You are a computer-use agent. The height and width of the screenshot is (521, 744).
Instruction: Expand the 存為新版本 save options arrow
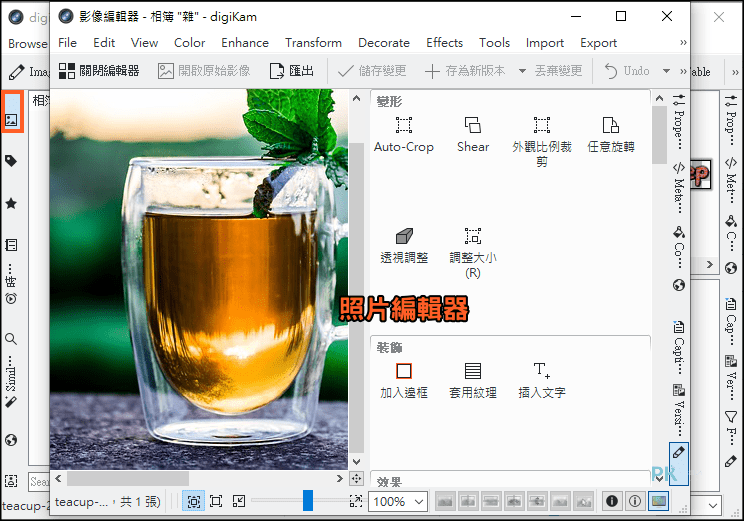pyautogui.click(x=522, y=71)
